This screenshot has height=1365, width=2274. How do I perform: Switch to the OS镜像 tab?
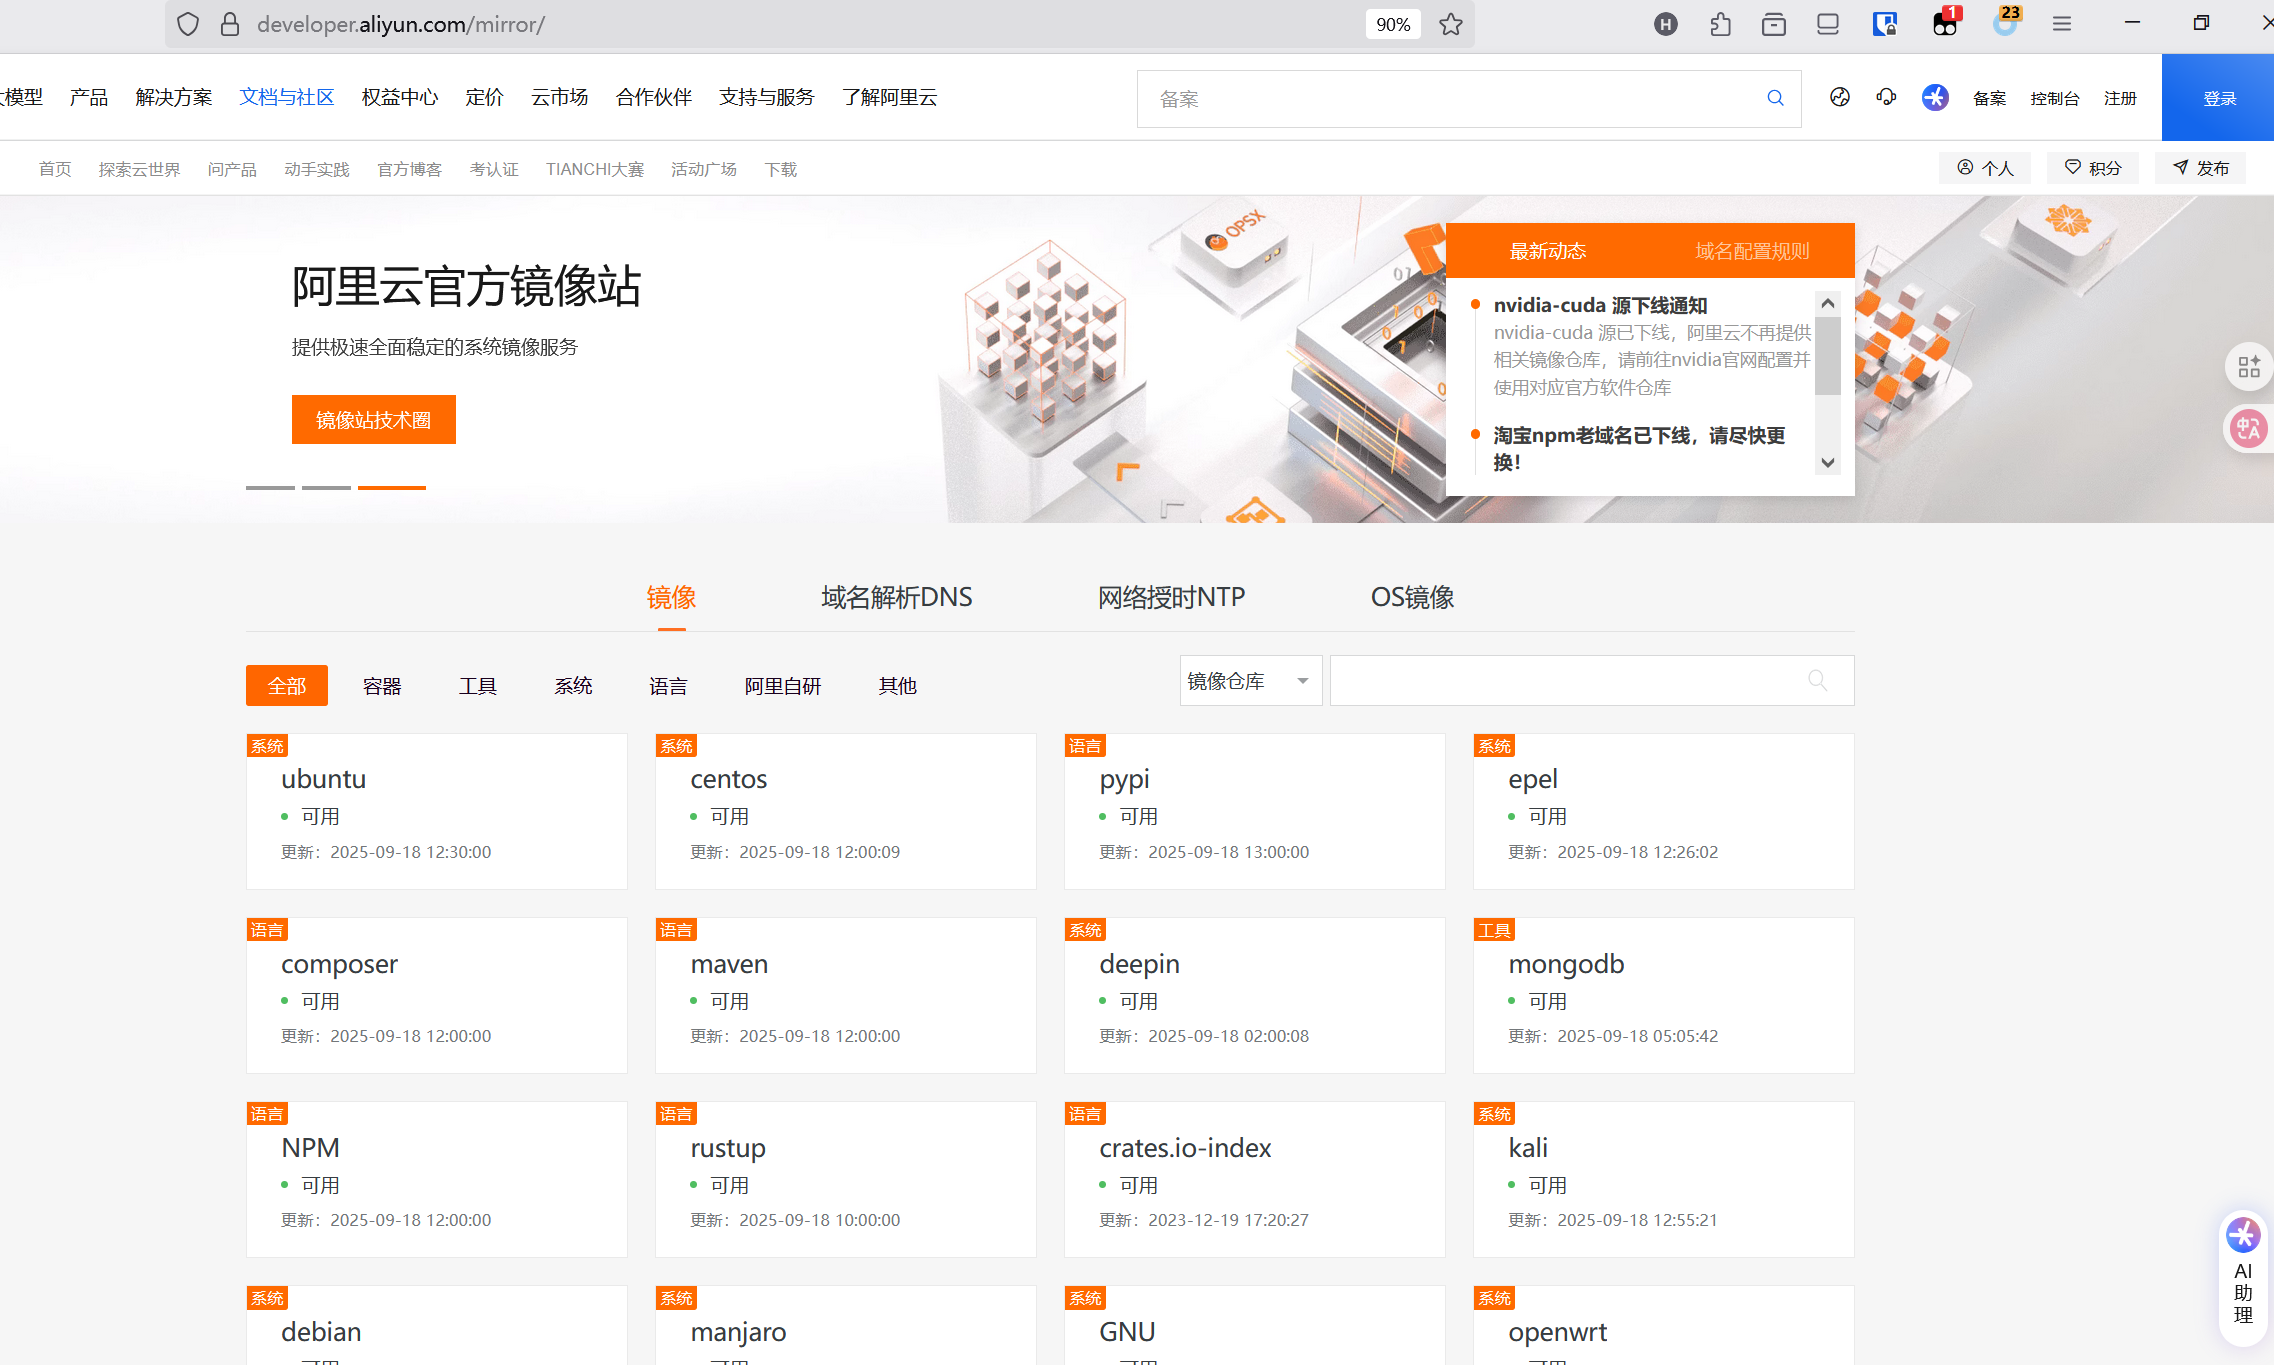coord(1412,598)
